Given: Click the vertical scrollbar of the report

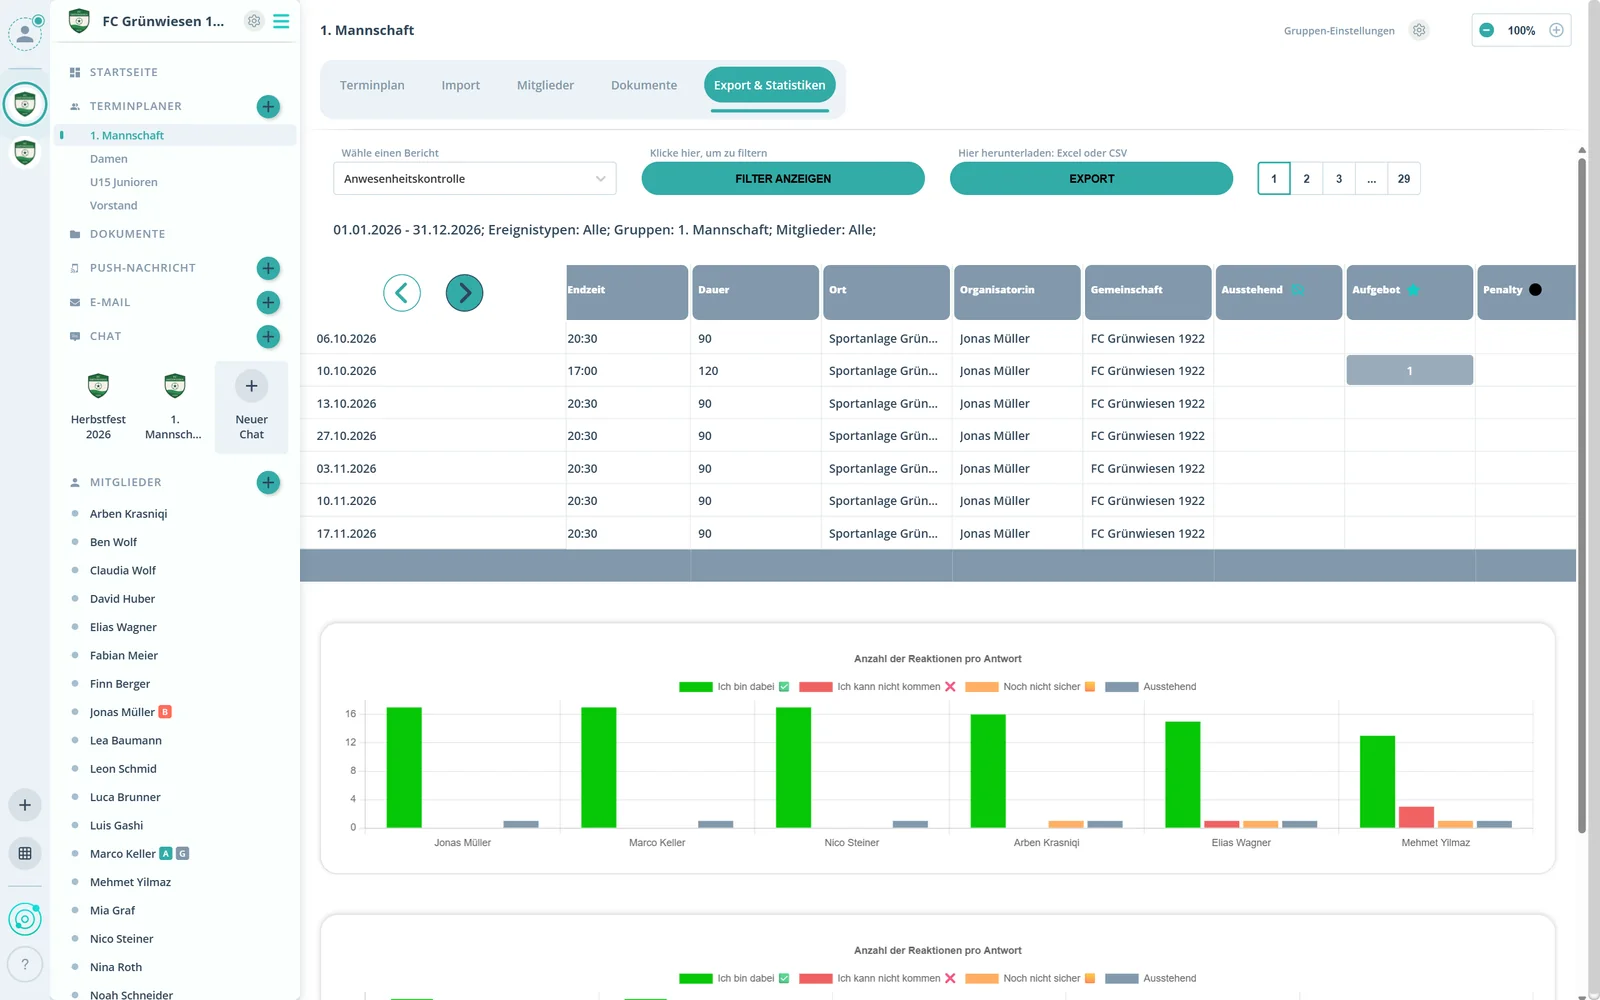Looking at the screenshot, I should coord(1582,495).
